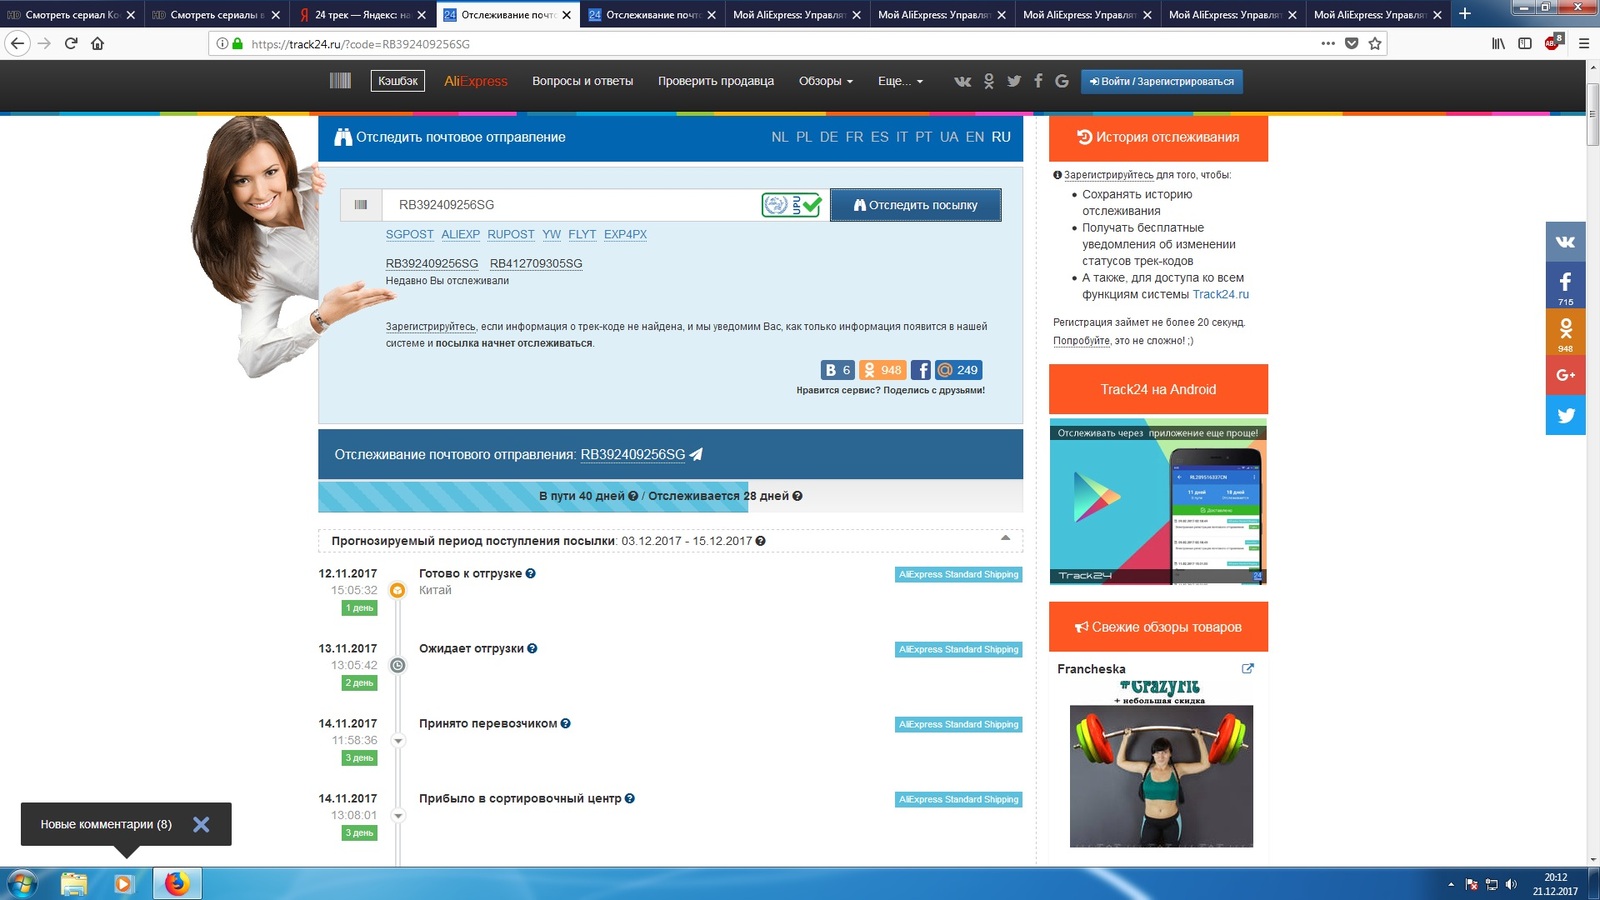1600x900 pixels.
Task: Open recently tracked code RB412709305SG
Action: point(536,264)
